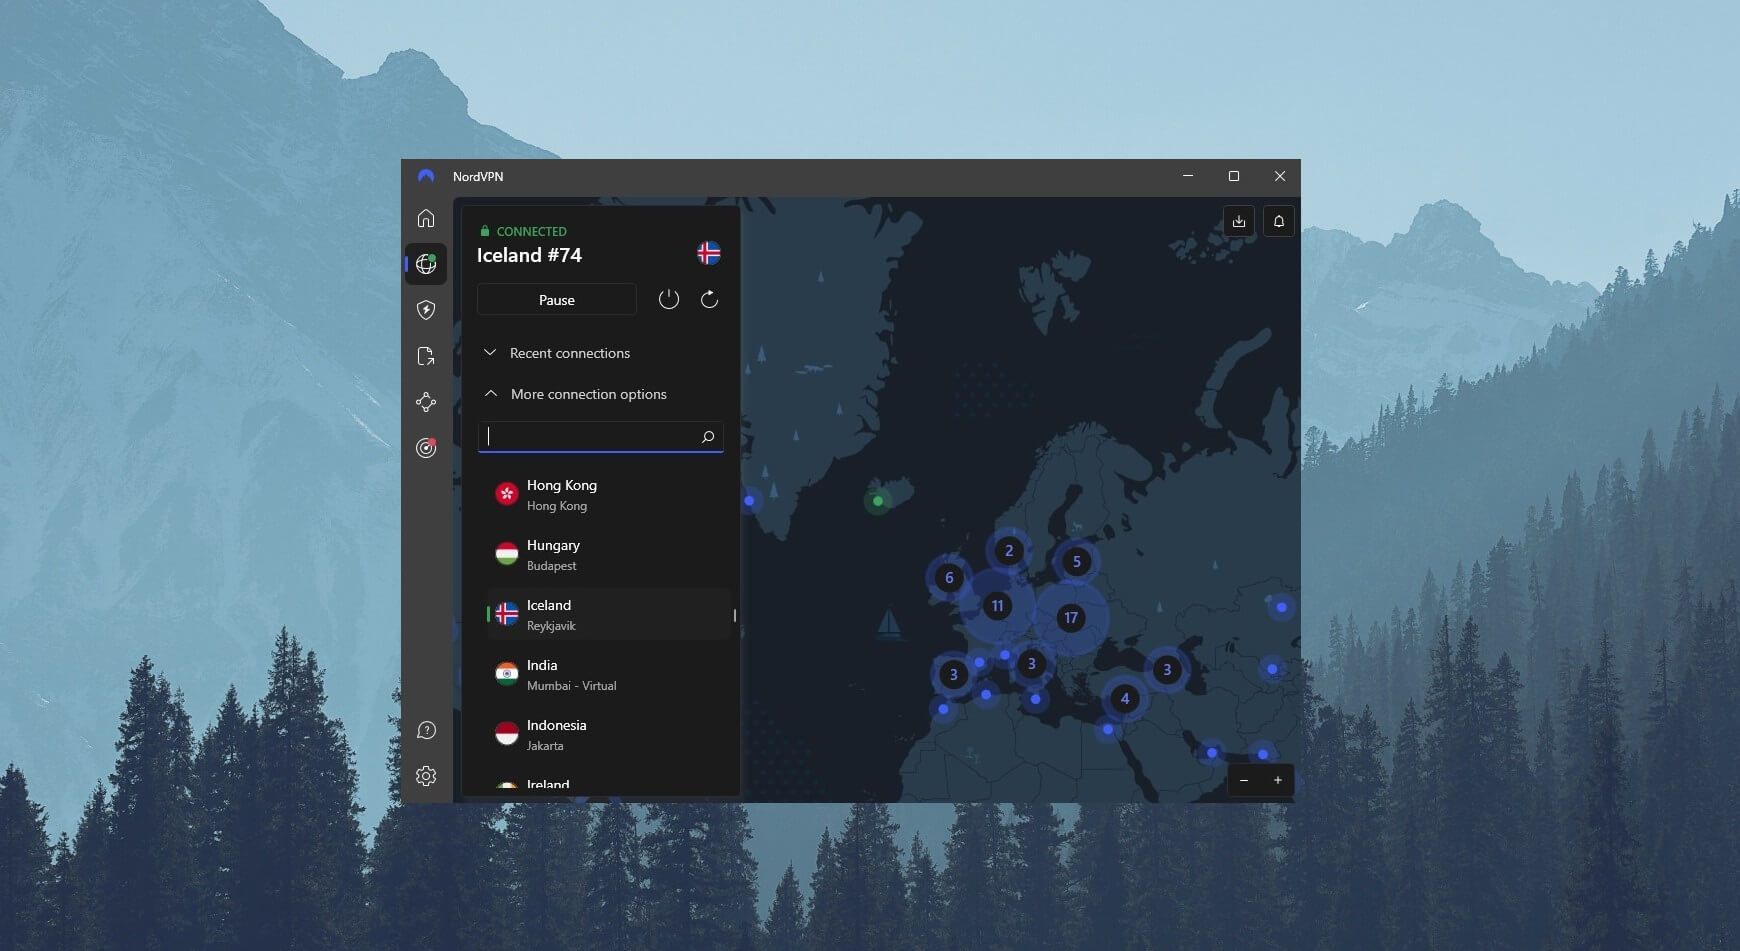The width and height of the screenshot is (1740, 951).
Task: Zoom in the map with plus button
Action: (x=1278, y=780)
